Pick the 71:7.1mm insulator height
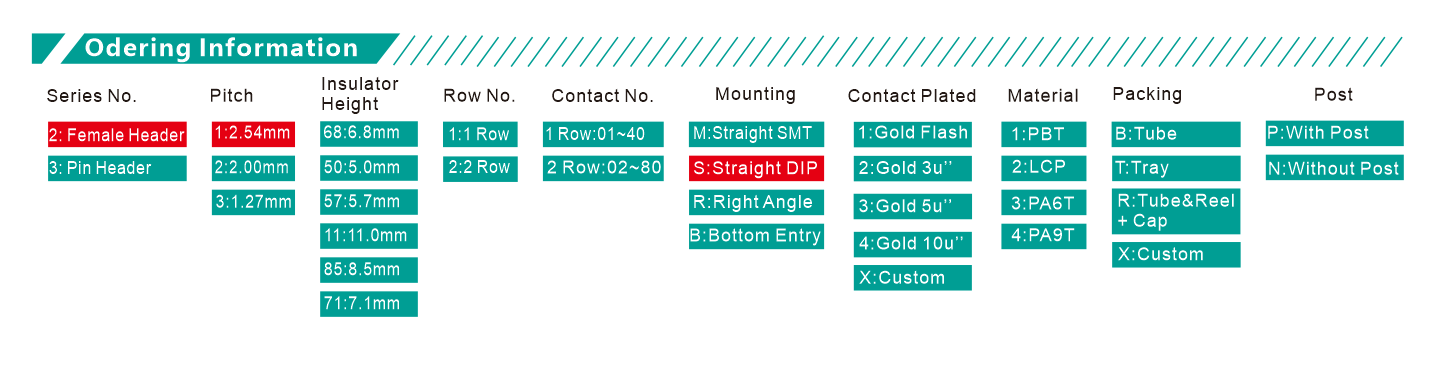Viewport: 1442px width, 368px height. pos(369,304)
